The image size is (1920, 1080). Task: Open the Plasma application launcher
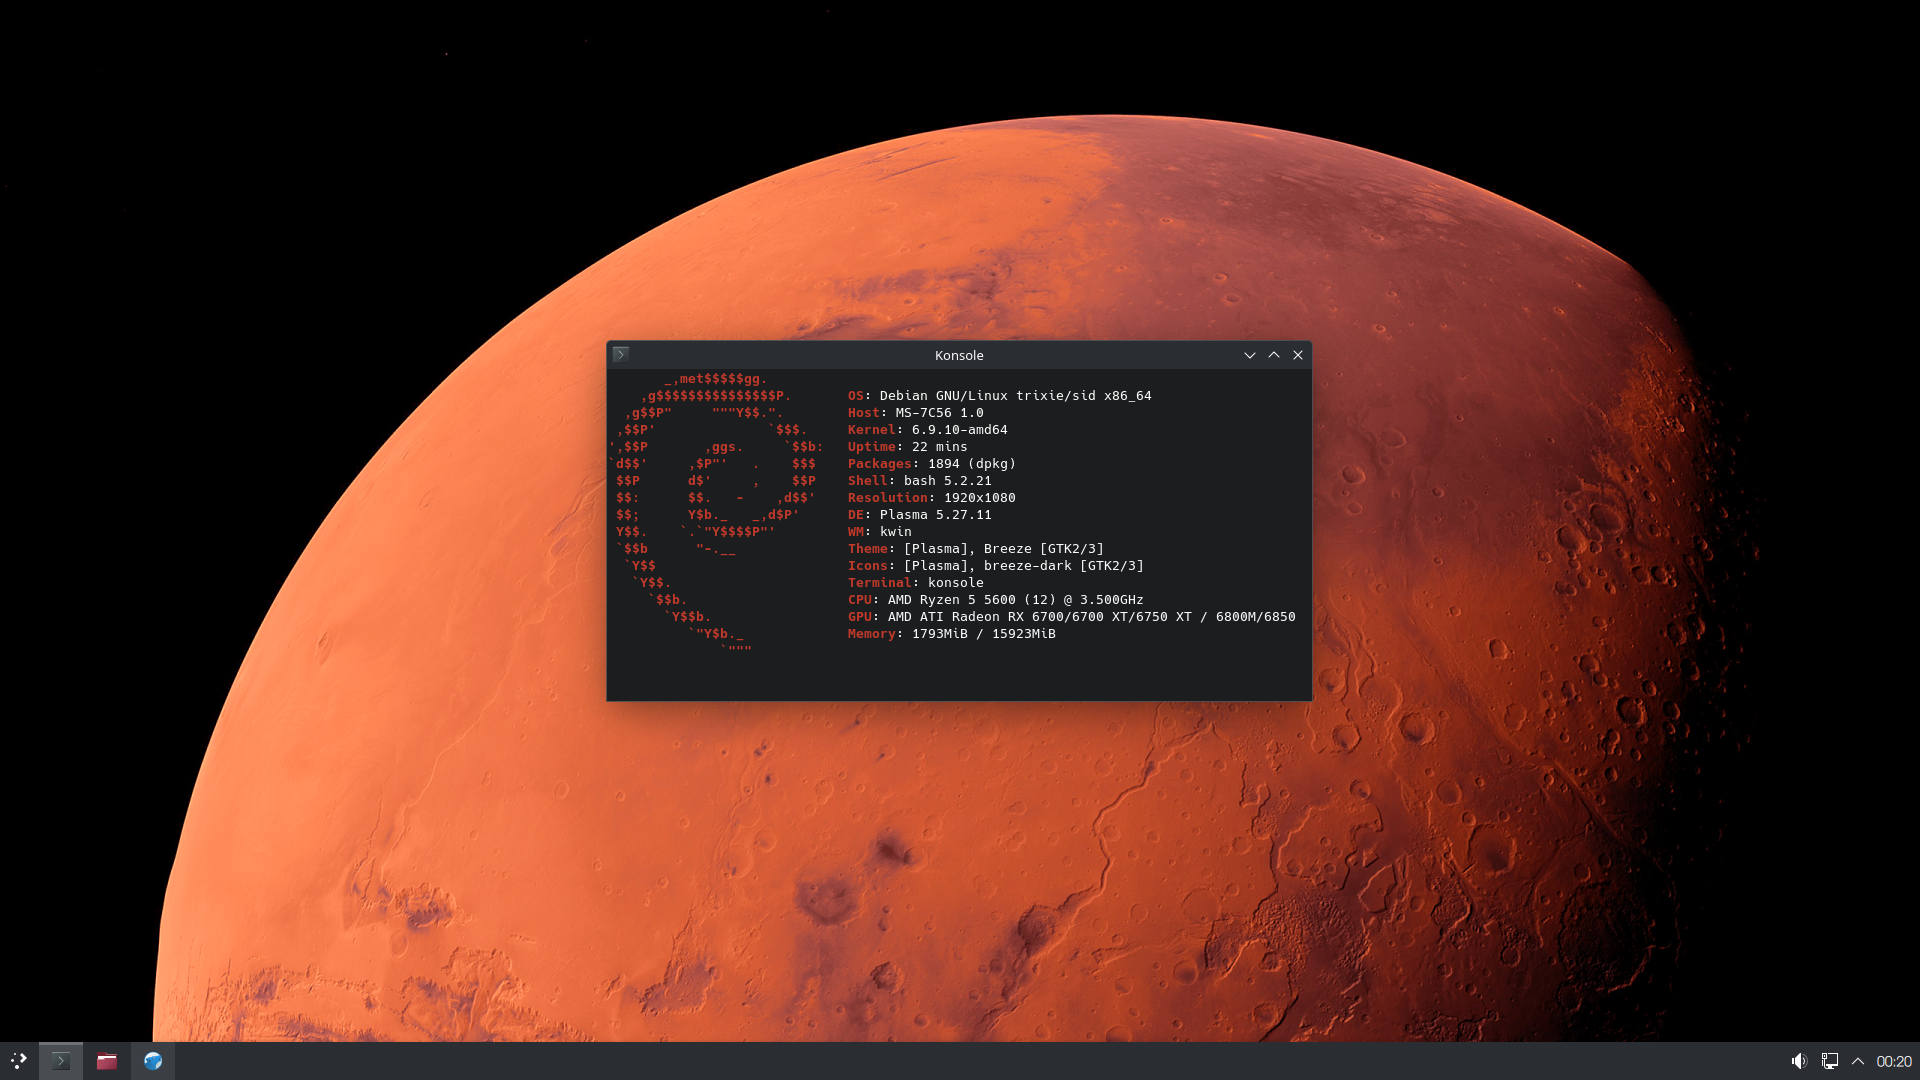pyautogui.click(x=19, y=1061)
